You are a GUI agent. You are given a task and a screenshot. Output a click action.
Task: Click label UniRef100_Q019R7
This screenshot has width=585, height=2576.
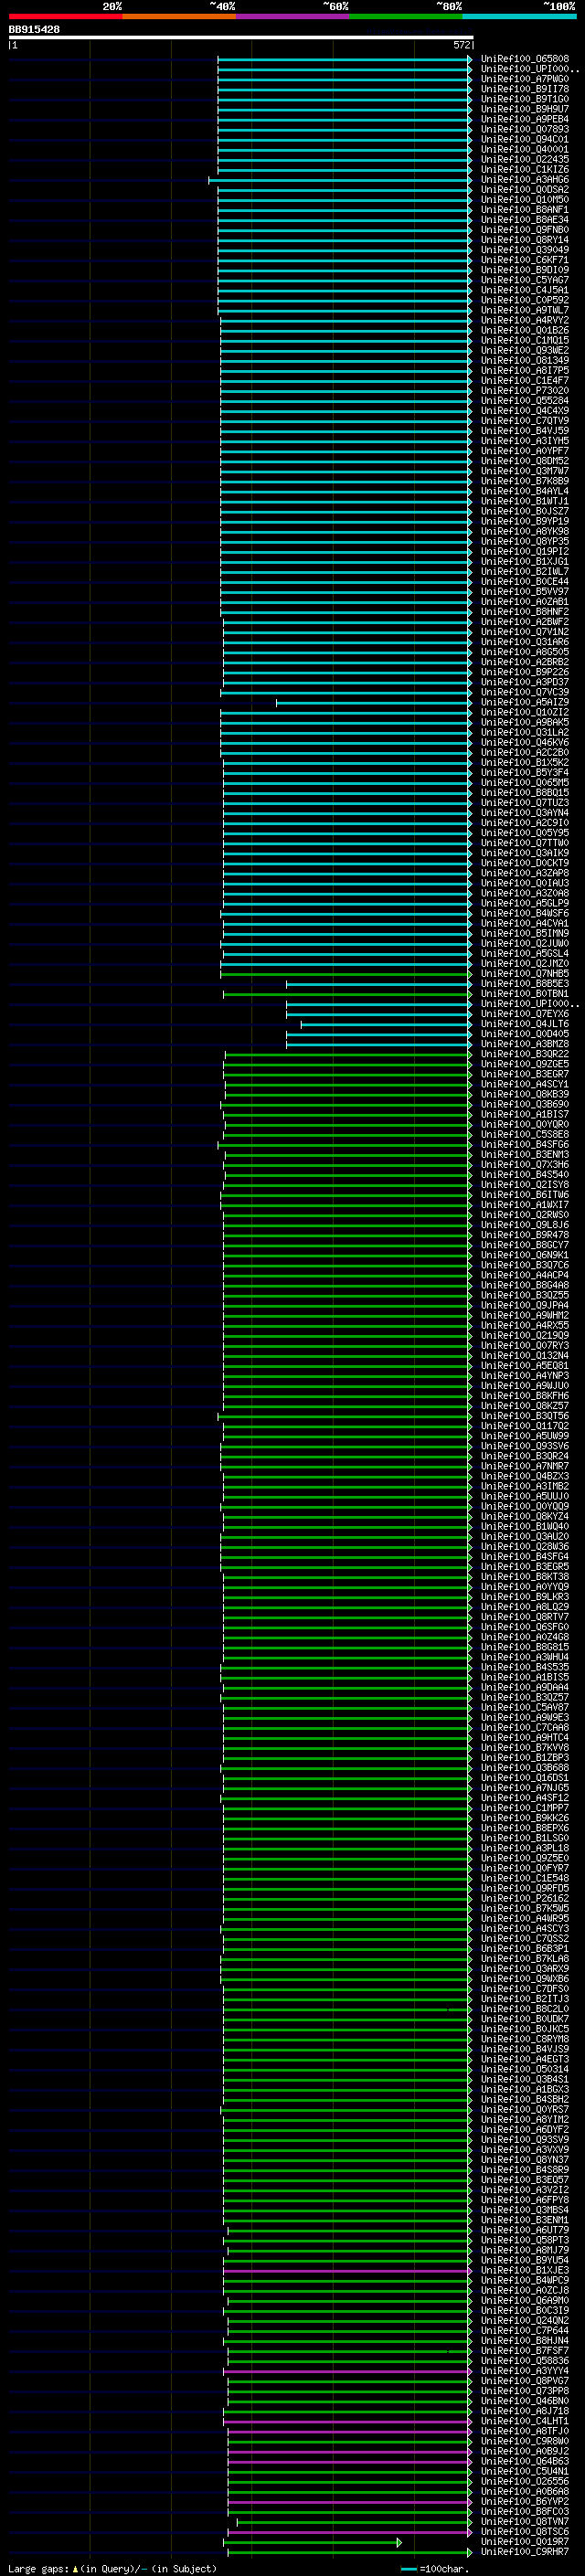click(x=524, y=2542)
